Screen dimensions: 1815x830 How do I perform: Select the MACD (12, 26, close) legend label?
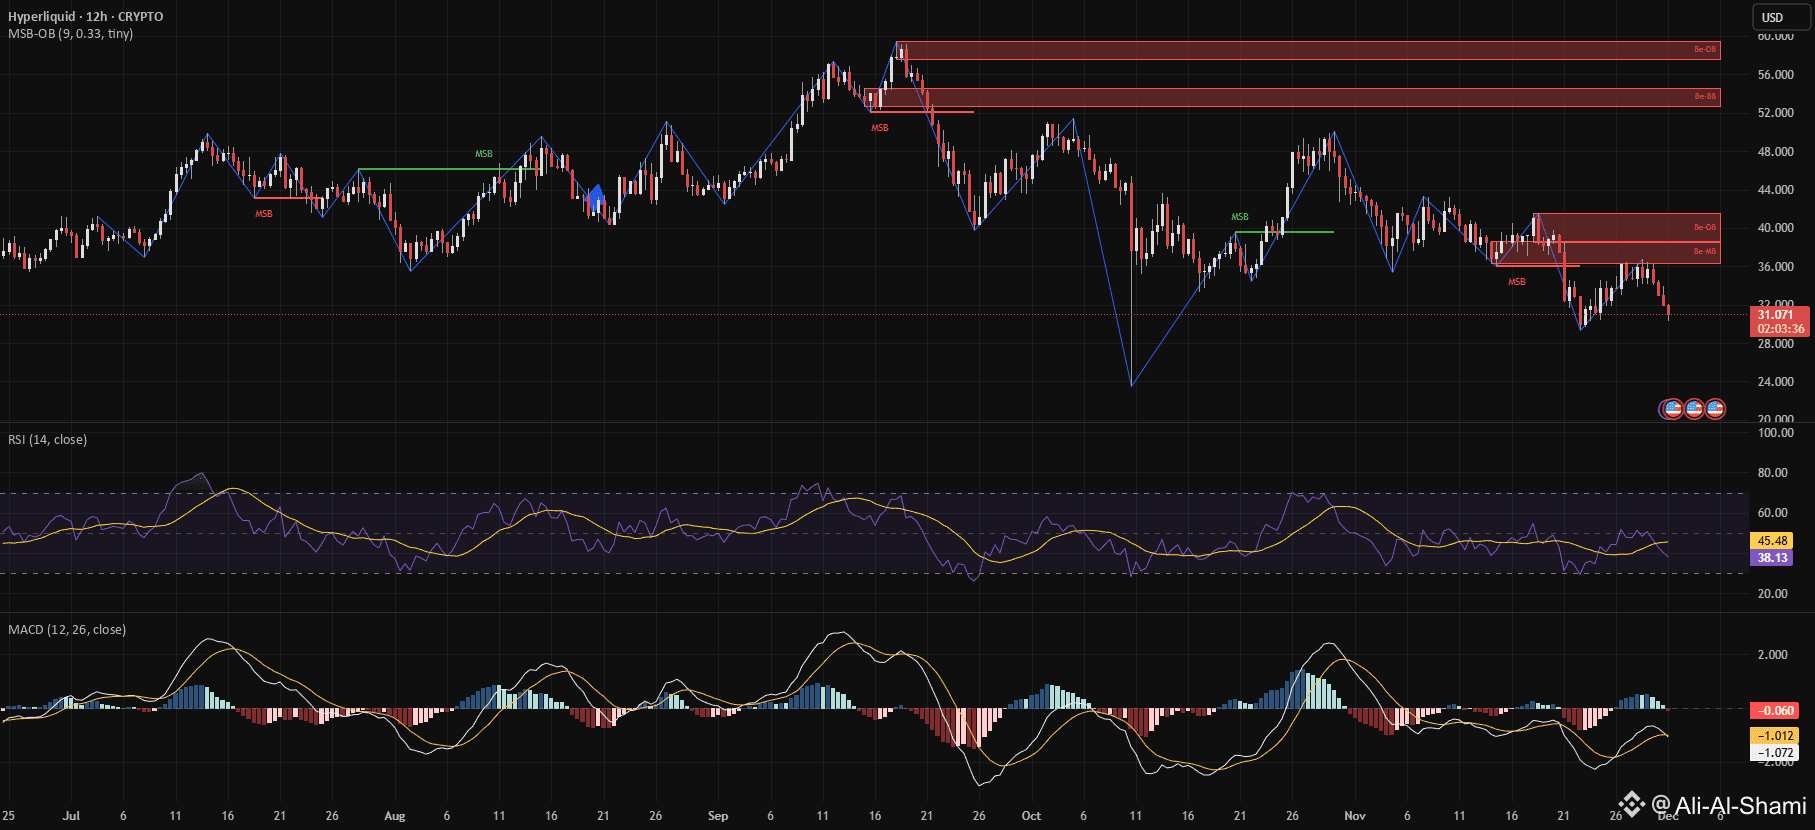coord(67,630)
